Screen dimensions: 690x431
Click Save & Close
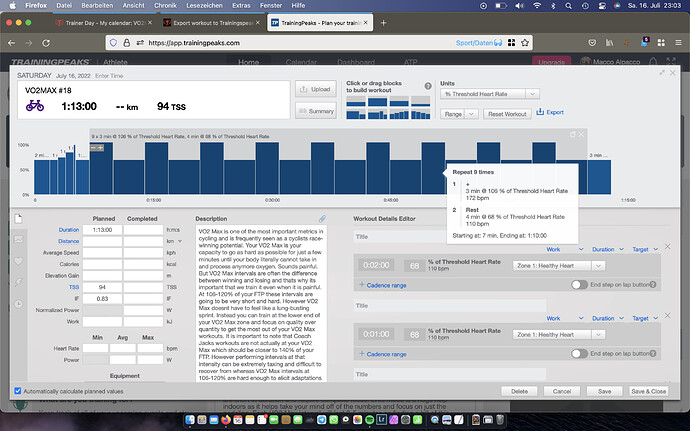pyautogui.click(x=649, y=391)
